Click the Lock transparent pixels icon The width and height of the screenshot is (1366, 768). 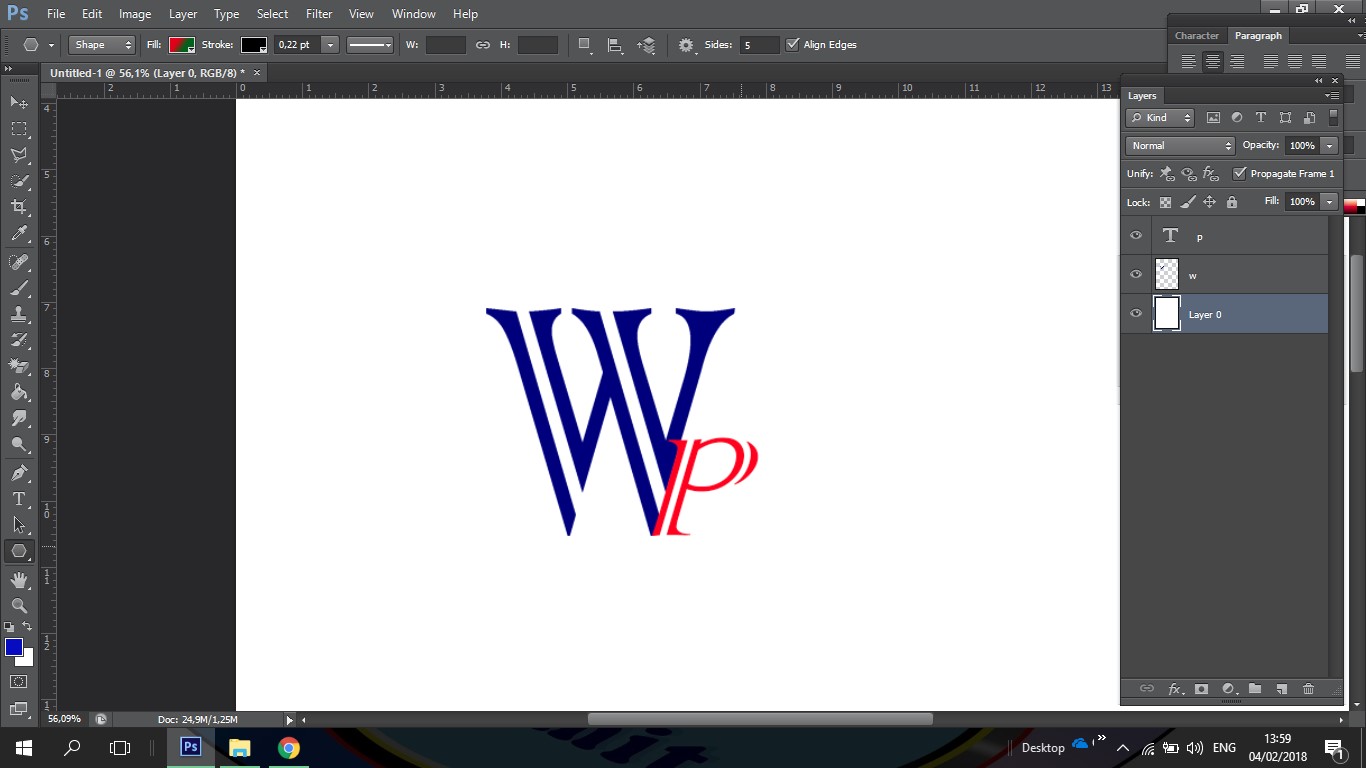(1165, 202)
